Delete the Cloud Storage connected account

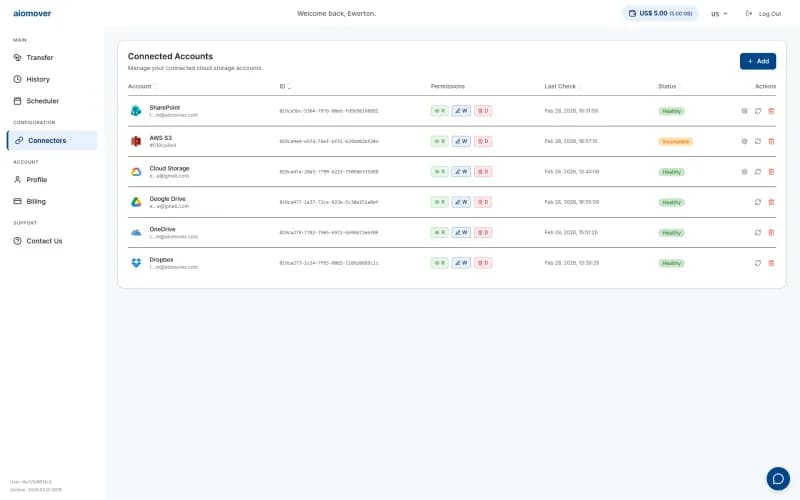point(771,172)
